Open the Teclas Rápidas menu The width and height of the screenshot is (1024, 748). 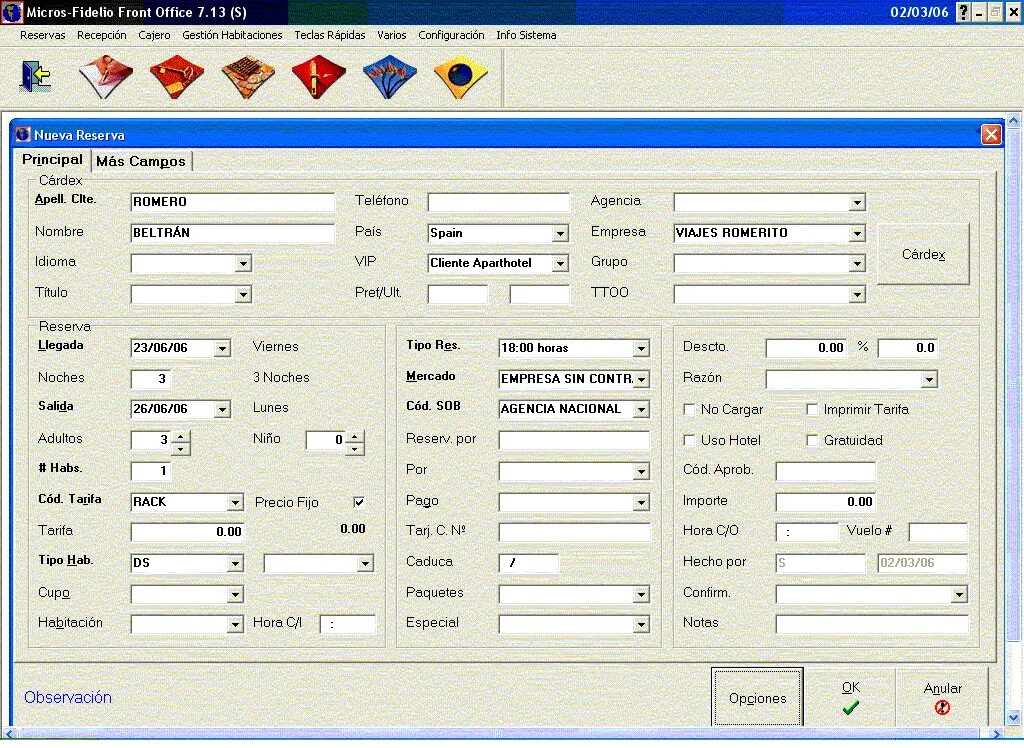(x=330, y=35)
